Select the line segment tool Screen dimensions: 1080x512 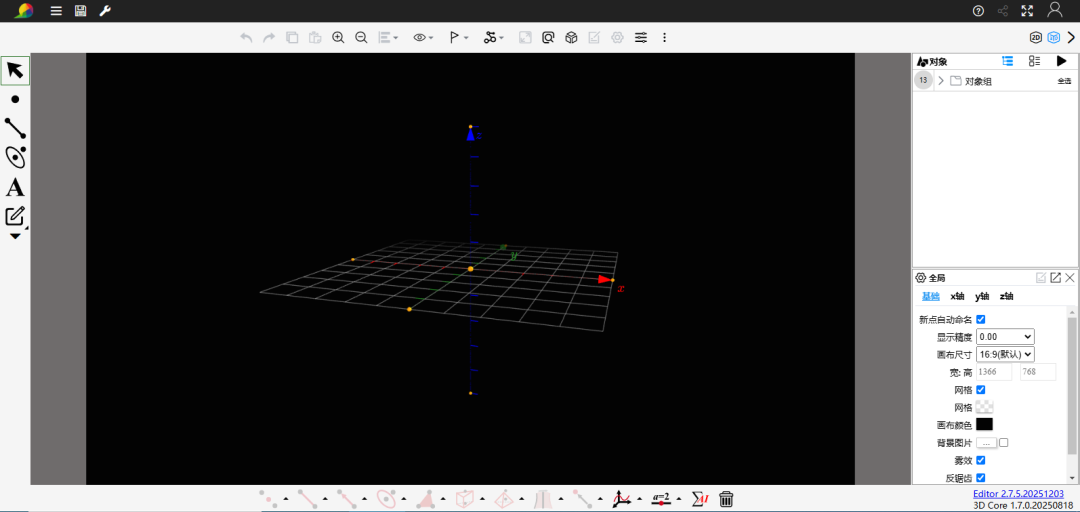15,128
